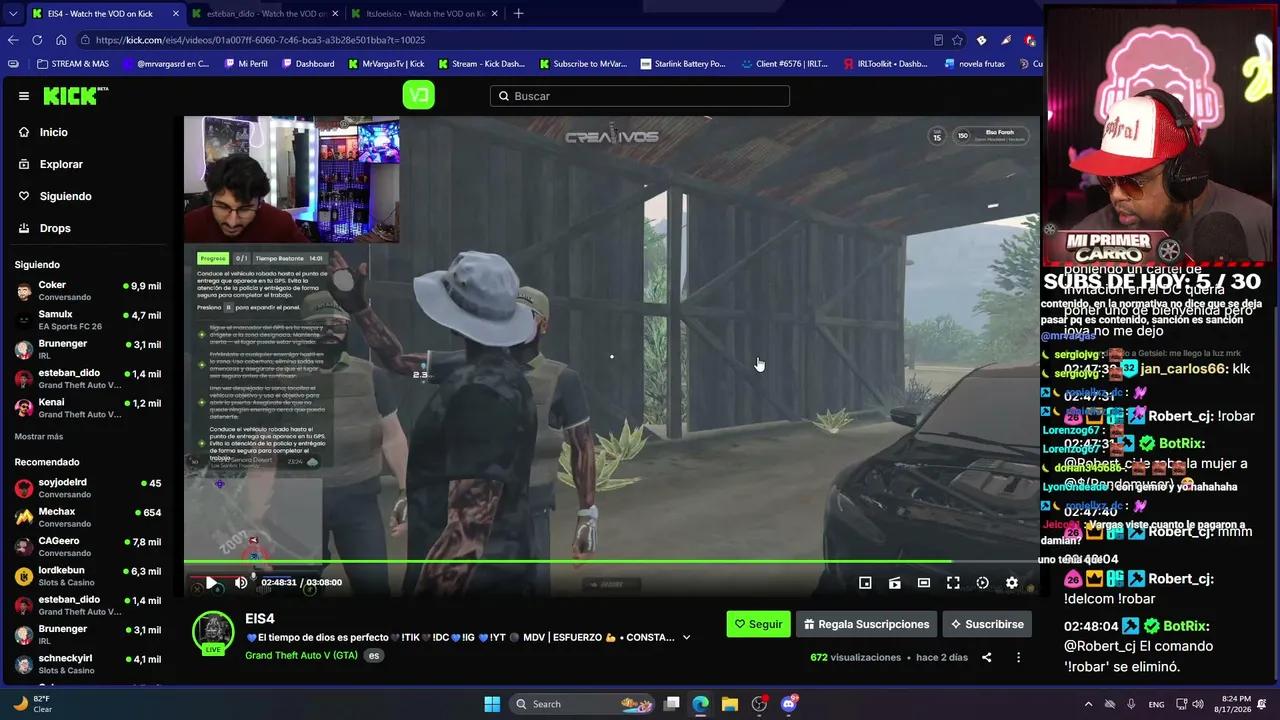Follow EIS4 with the Seguir button
Image resolution: width=1280 pixels, height=720 pixels.
[758, 624]
